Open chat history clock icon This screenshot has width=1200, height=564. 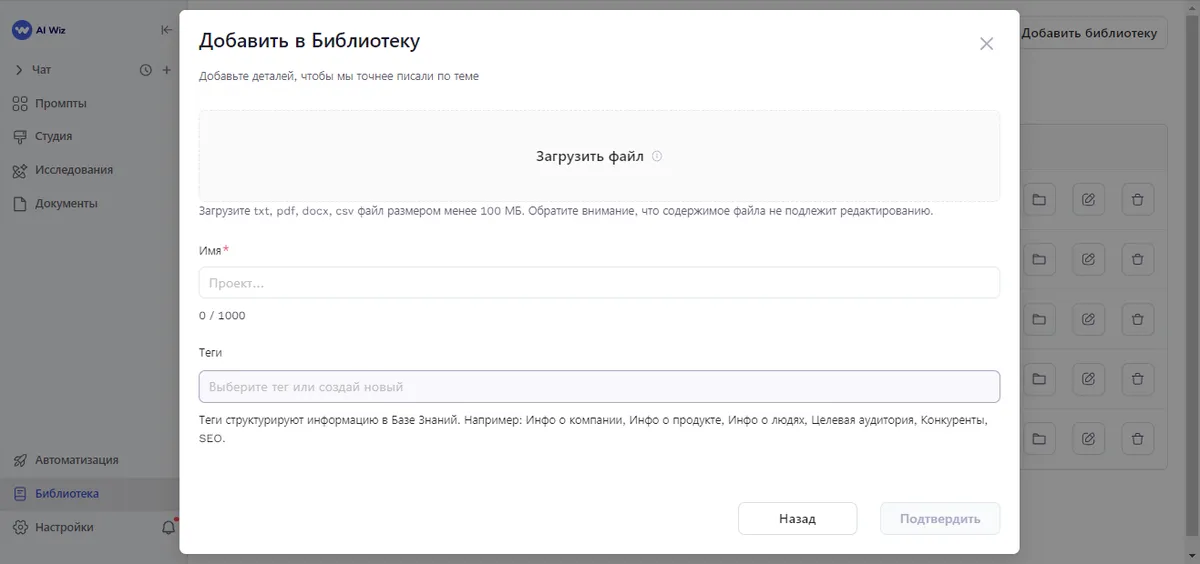coord(146,70)
